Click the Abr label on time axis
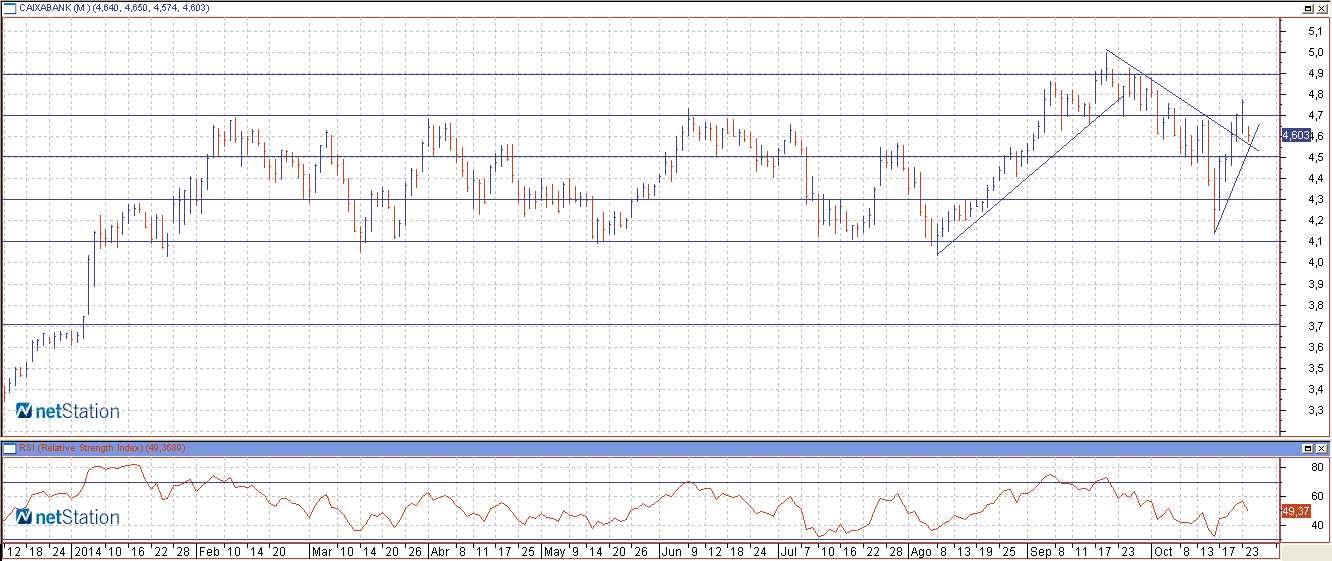 (x=440, y=551)
